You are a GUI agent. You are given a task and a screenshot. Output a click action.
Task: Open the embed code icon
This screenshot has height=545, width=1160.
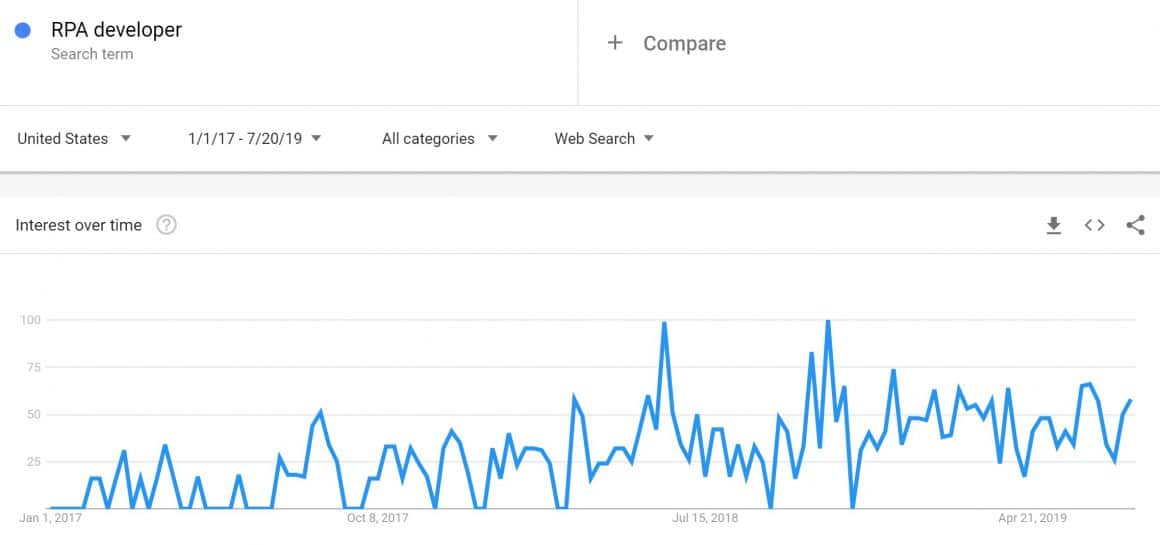pyautogui.click(x=1094, y=226)
